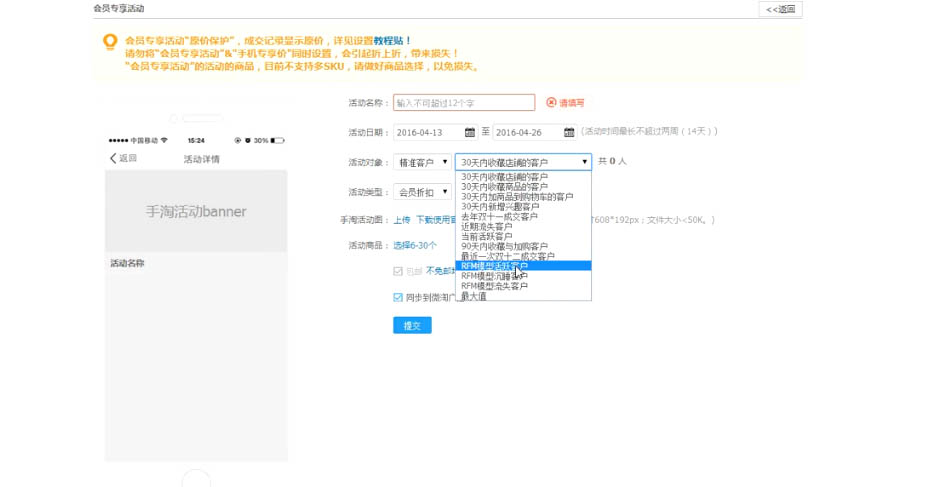
Task: Open the 精准客户 dropdown
Action: click(422, 162)
